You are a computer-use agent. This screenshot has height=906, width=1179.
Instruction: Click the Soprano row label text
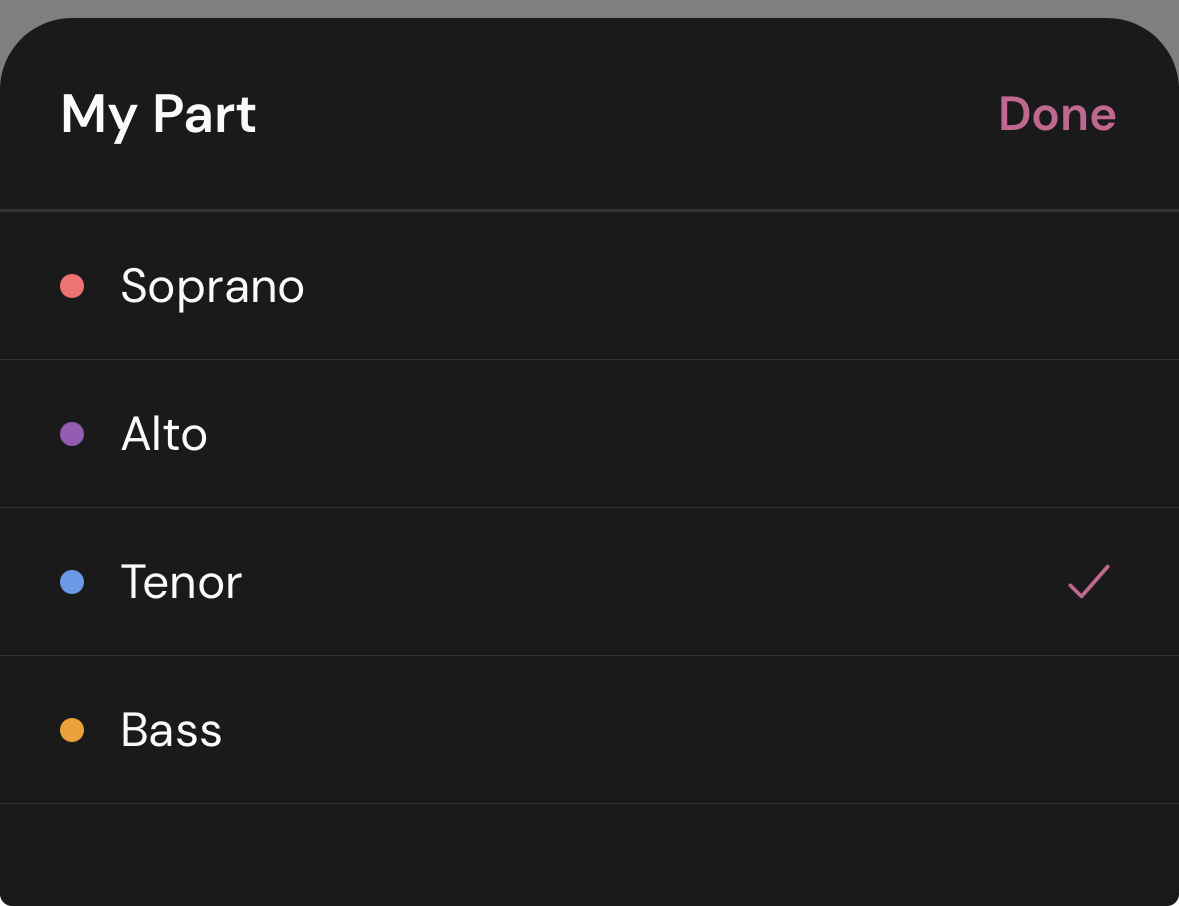(212, 285)
